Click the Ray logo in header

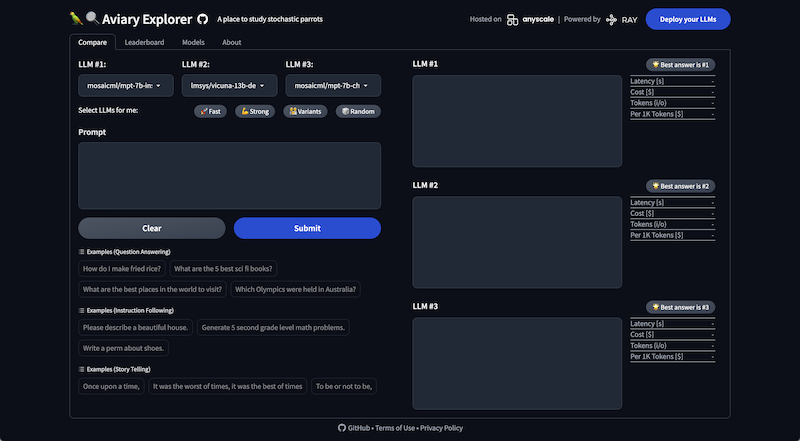click(621, 20)
